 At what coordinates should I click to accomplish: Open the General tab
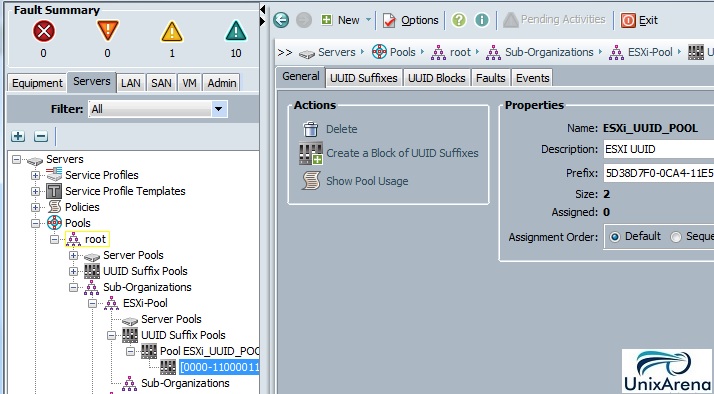301,76
